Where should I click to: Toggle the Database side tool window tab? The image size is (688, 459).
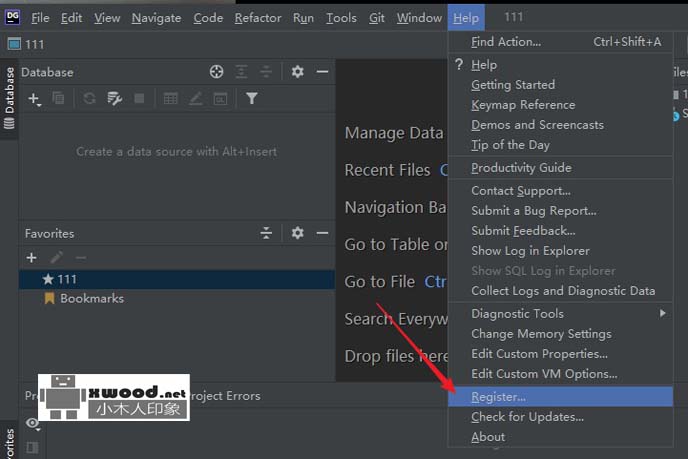(9, 98)
